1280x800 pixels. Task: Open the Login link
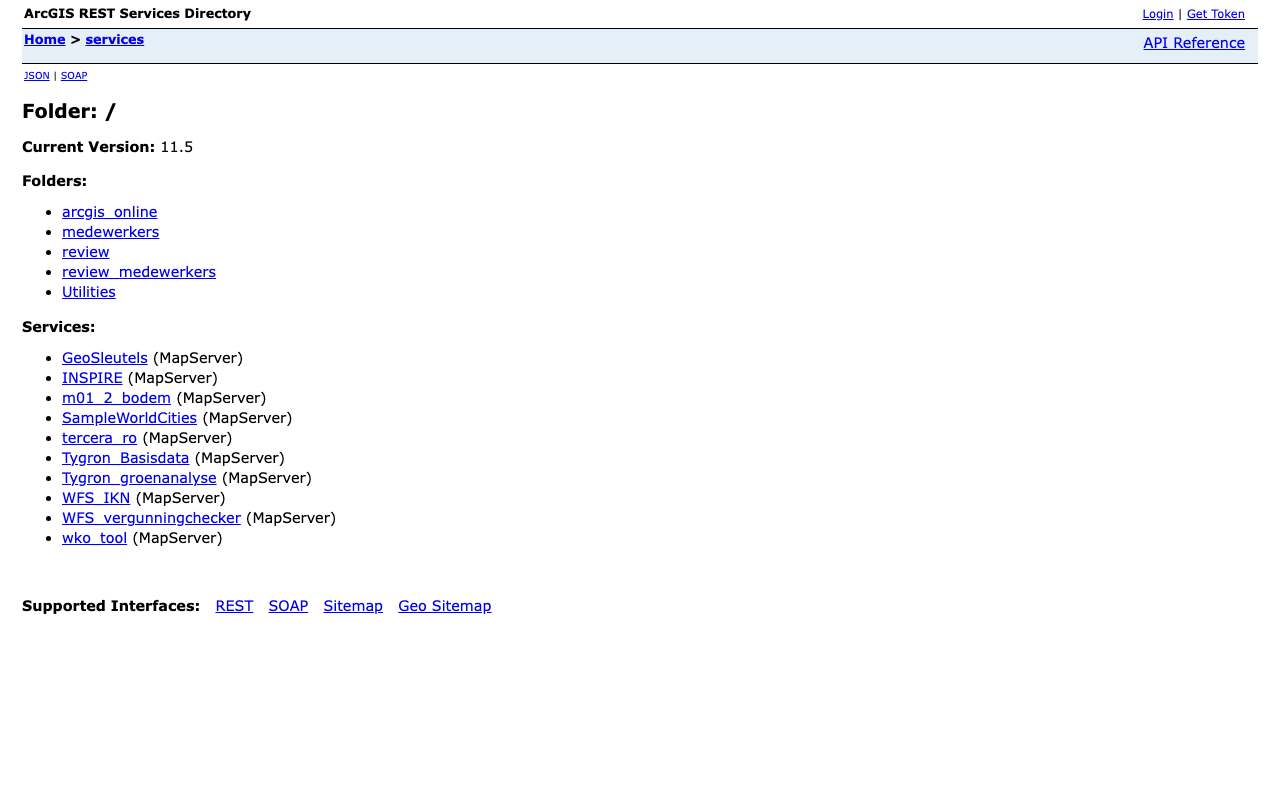tap(1157, 14)
